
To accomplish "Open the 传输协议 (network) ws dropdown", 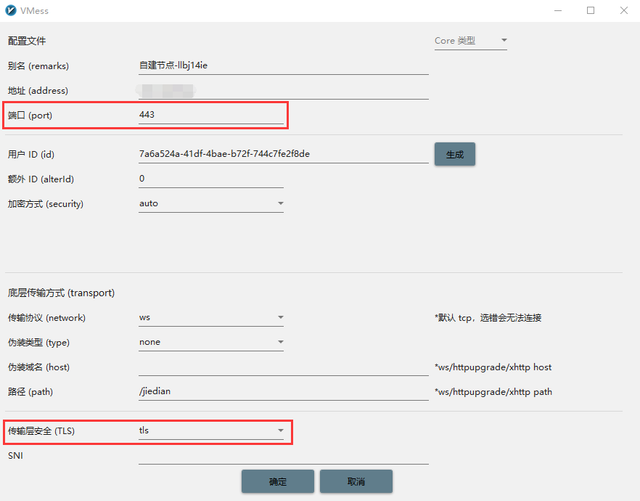I will pos(211,317).
